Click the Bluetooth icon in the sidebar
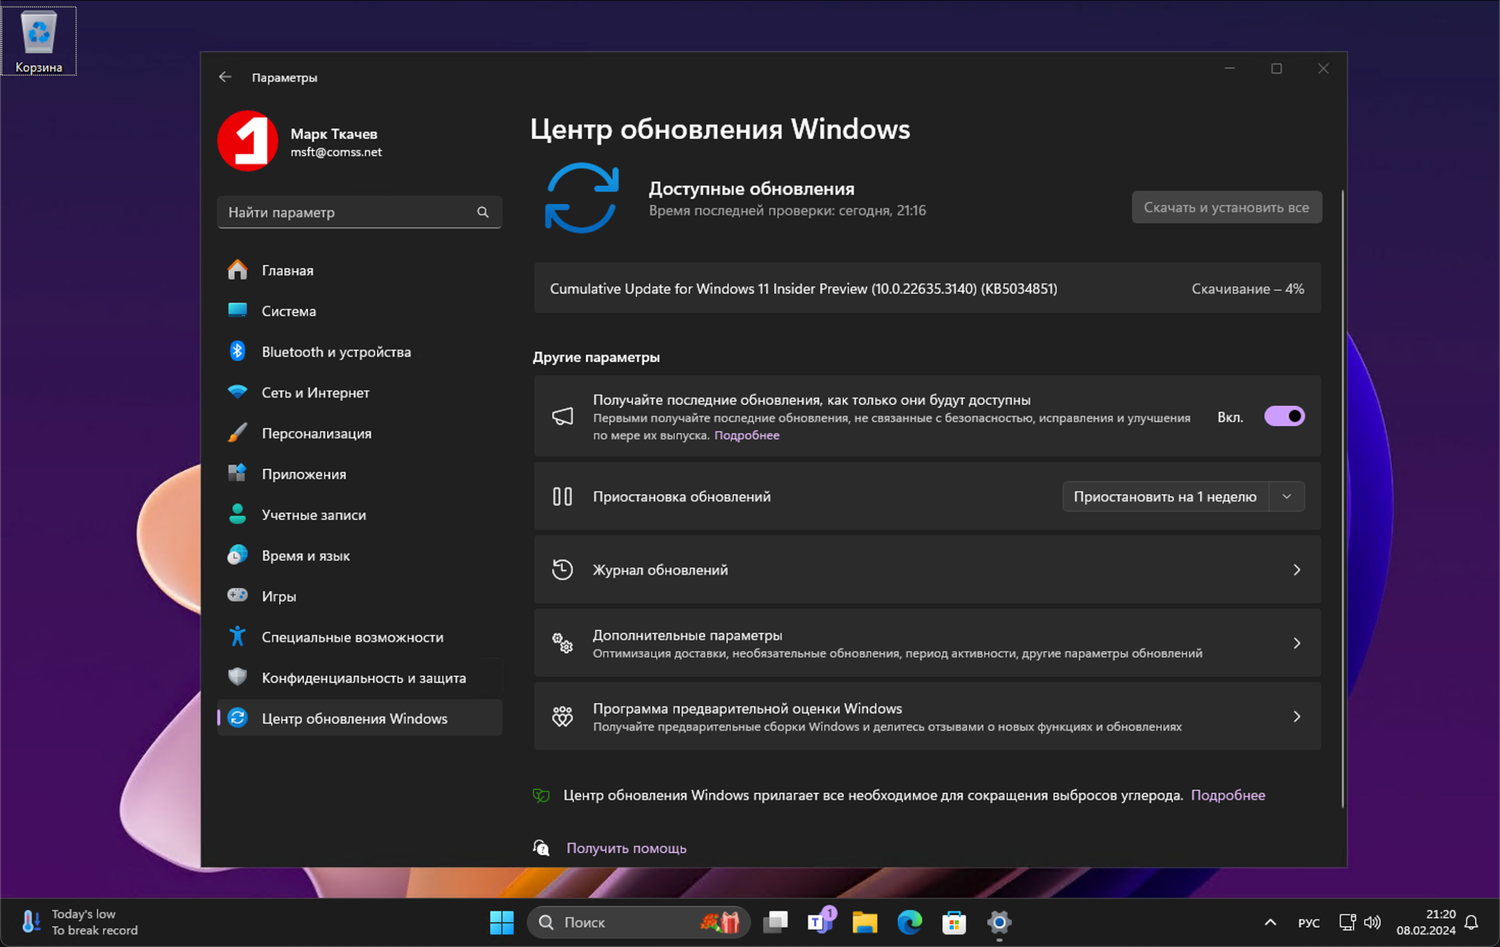This screenshot has width=1500, height=947. point(237,351)
